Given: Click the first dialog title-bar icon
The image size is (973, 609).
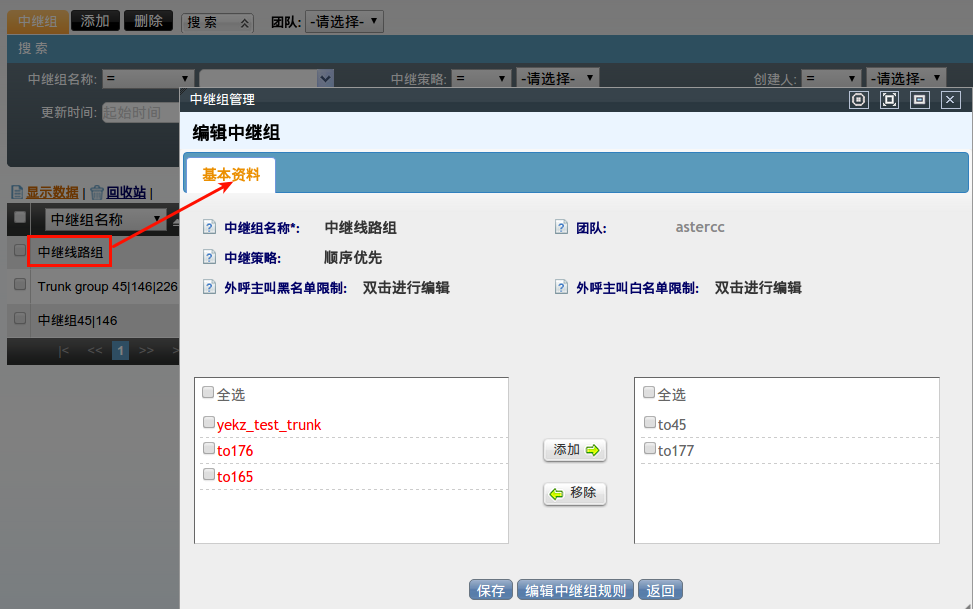Looking at the screenshot, I should click(x=858, y=99).
